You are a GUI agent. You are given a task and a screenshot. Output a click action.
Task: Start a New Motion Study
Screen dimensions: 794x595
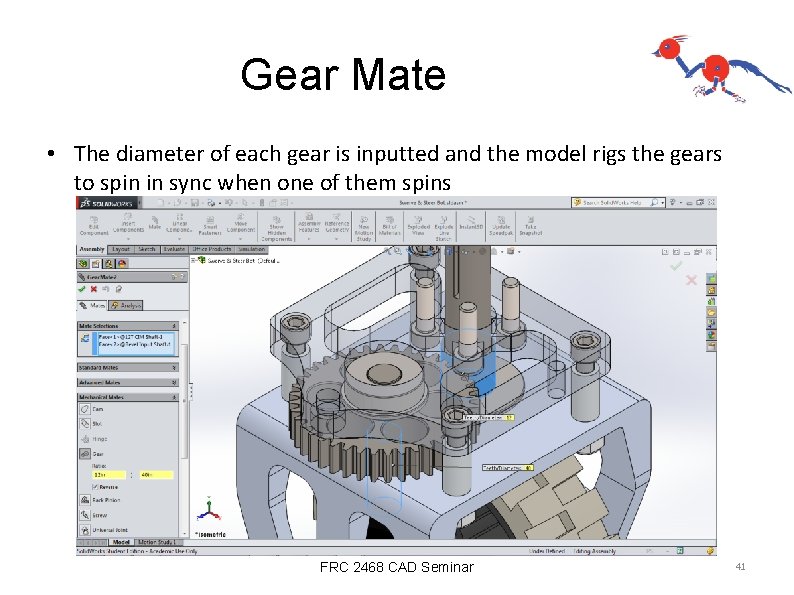click(x=364, y=228)
